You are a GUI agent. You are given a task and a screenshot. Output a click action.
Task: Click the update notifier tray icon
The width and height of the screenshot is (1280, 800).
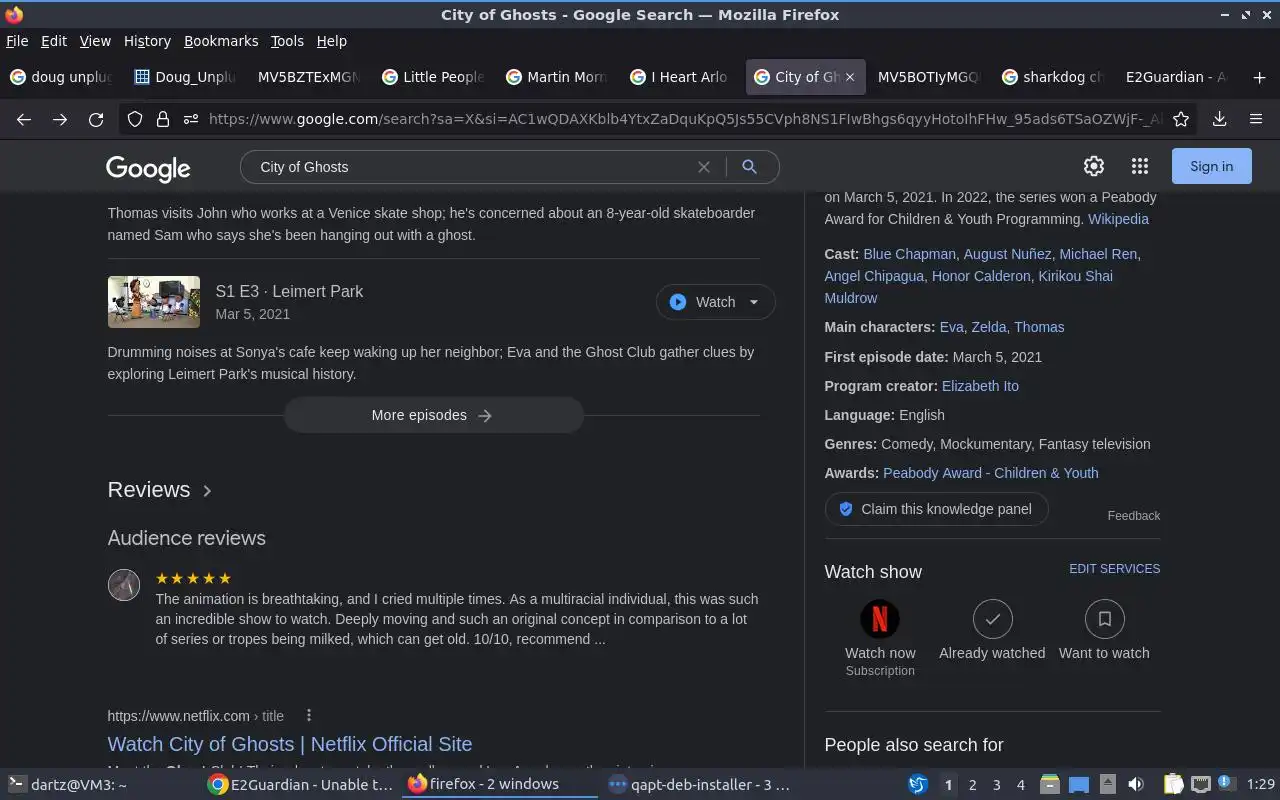tap(1225, 785)
